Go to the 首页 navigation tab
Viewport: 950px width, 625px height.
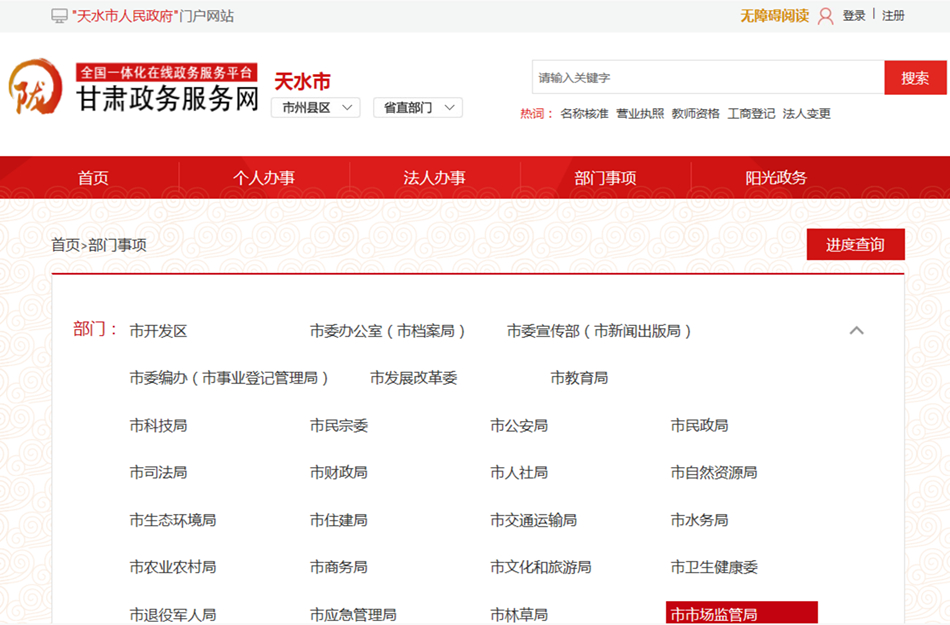pyautogui.click(x=93, y=178)
